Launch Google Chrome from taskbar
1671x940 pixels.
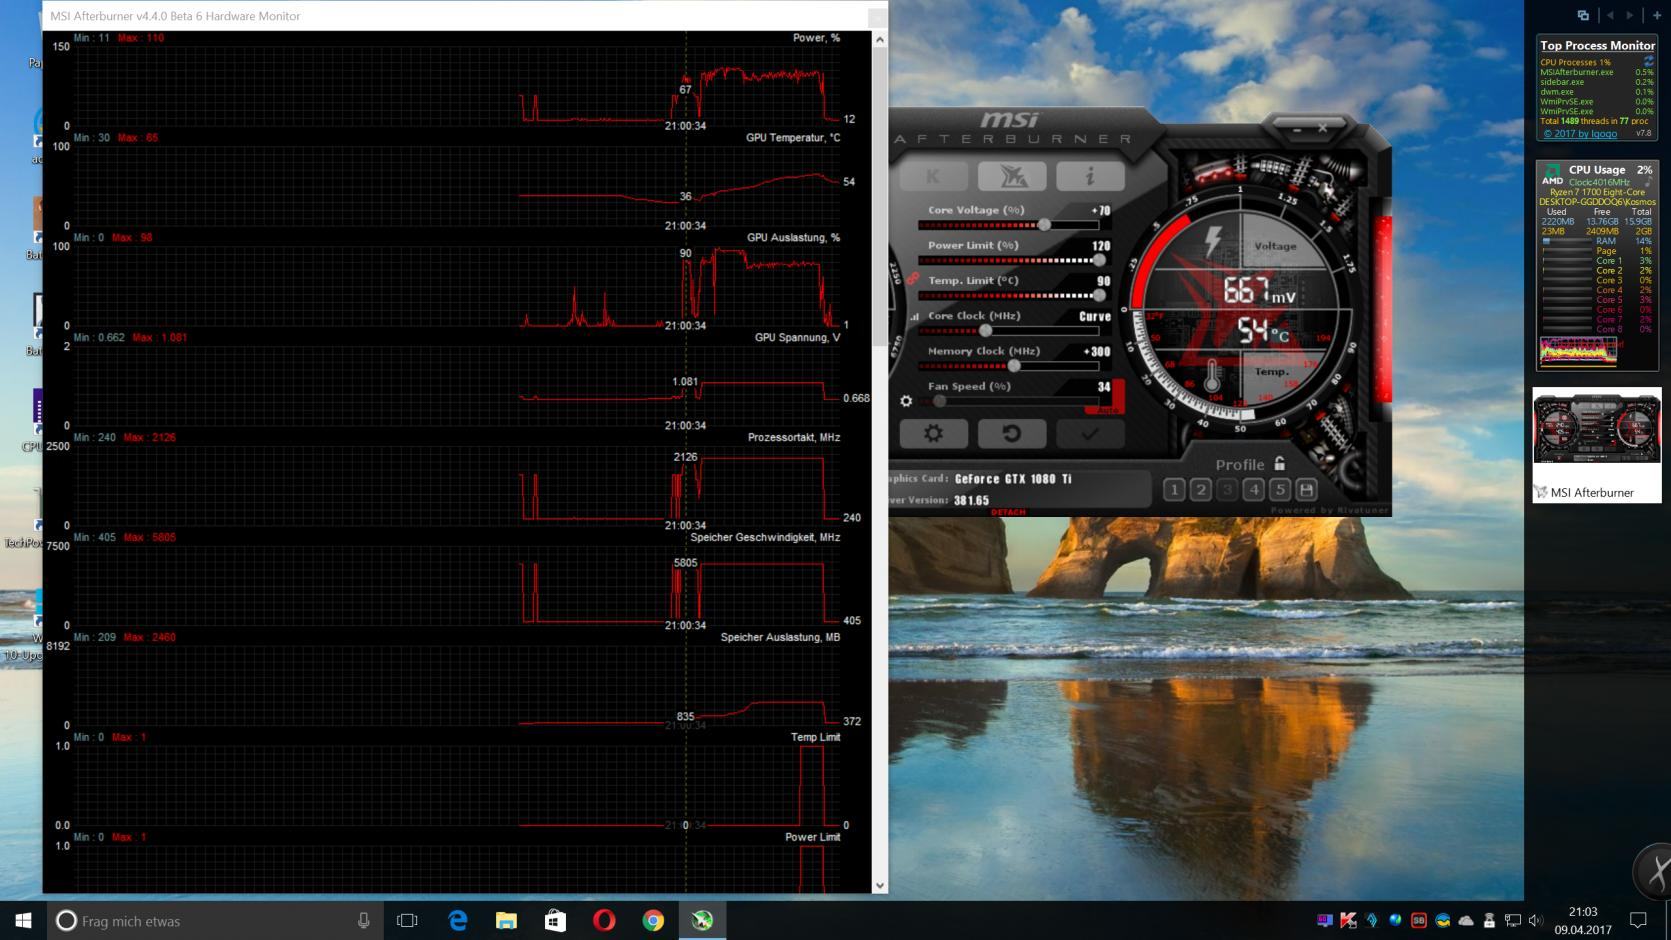pyautogui.click(x=653, y=920)
